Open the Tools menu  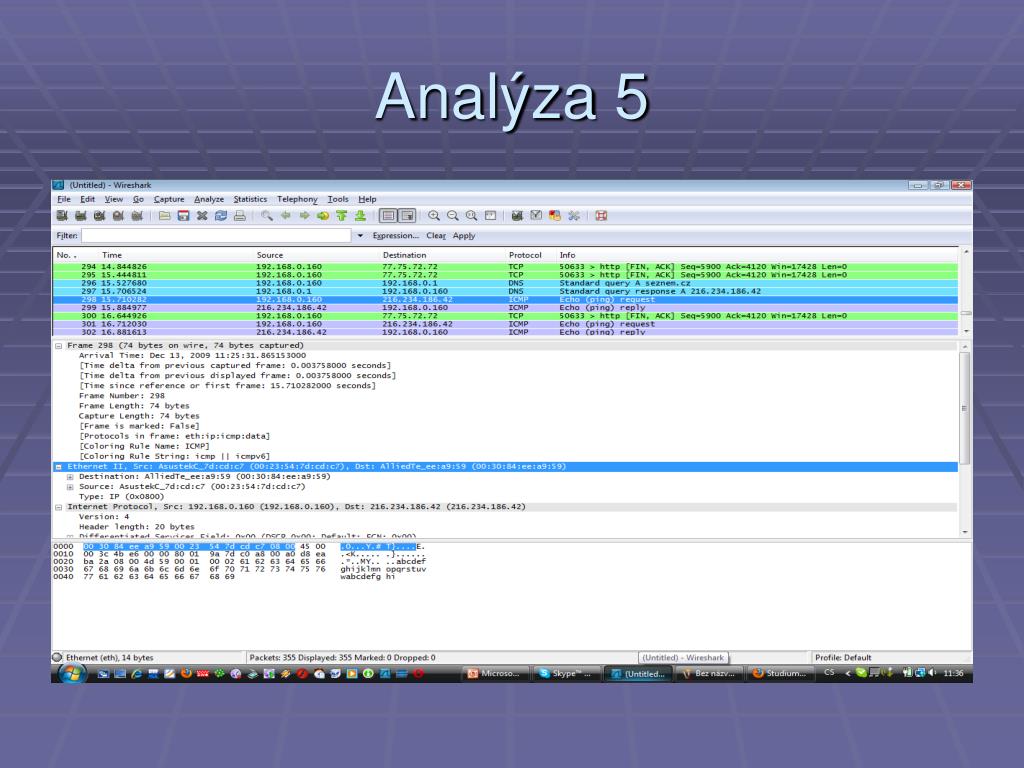(x=338, y=199)
